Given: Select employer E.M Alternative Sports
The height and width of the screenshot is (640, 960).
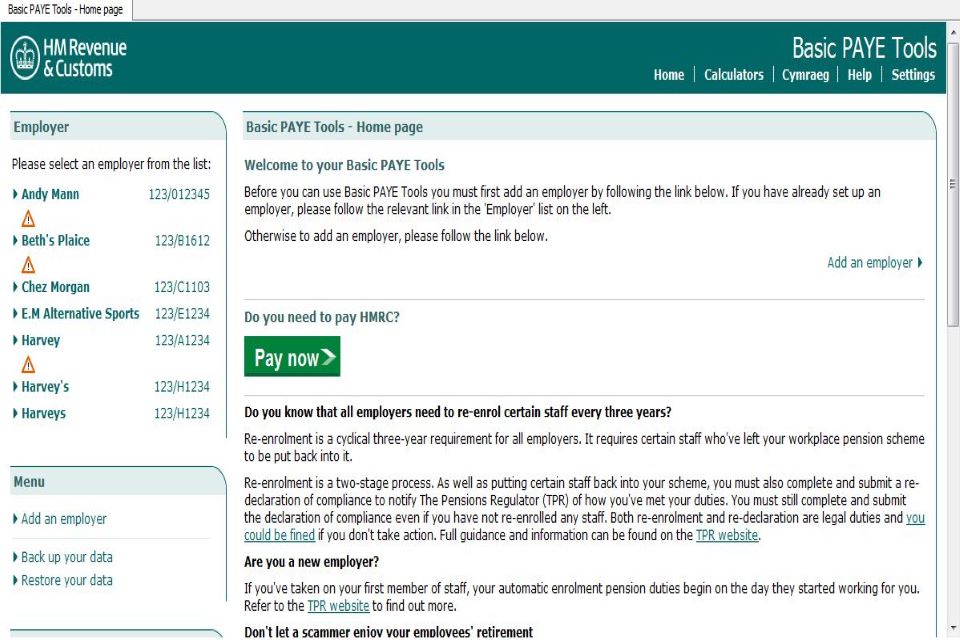Looking at the screenshot, I should tap(80, 314).
